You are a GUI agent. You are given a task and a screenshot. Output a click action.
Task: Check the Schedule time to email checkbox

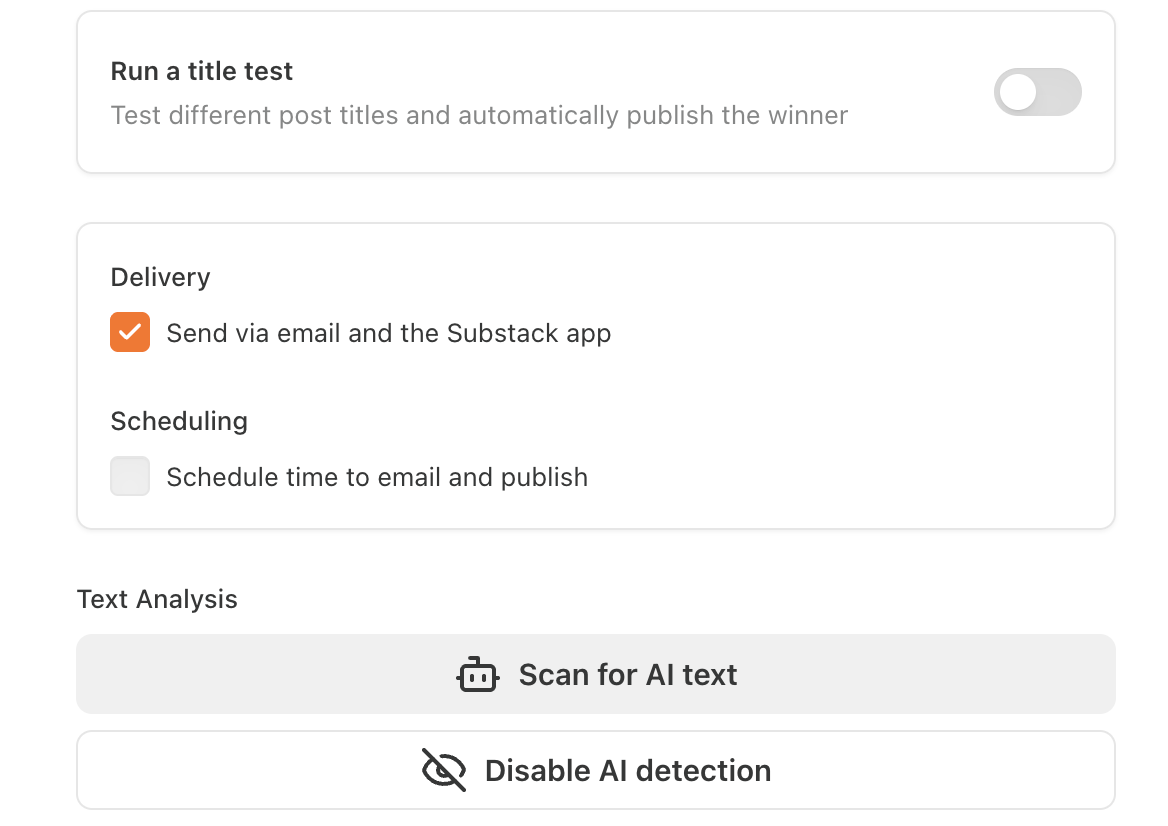coord(130,476)
